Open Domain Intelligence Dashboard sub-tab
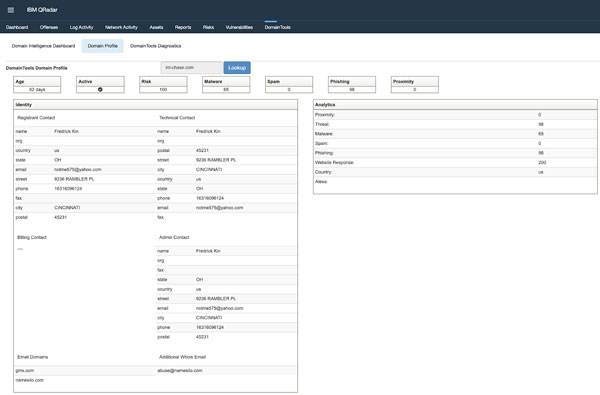 43,46
